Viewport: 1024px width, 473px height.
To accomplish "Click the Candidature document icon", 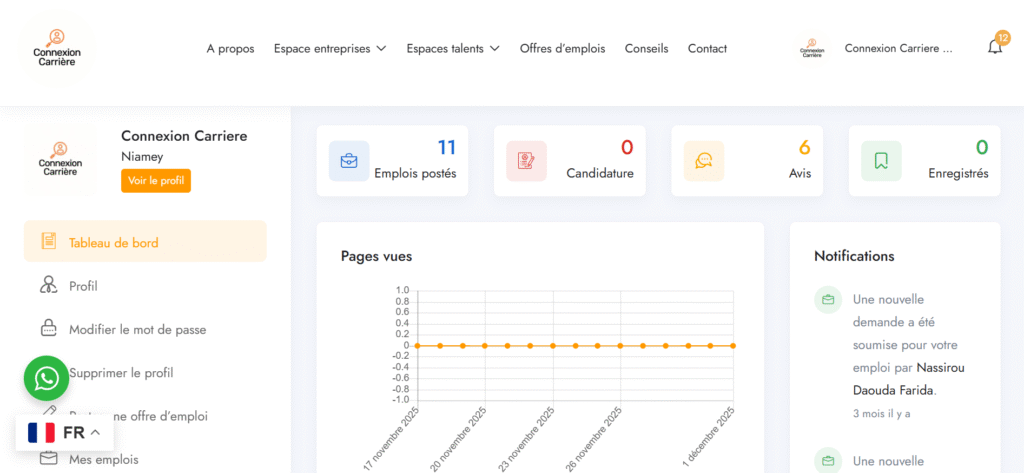I will (526, 161).
